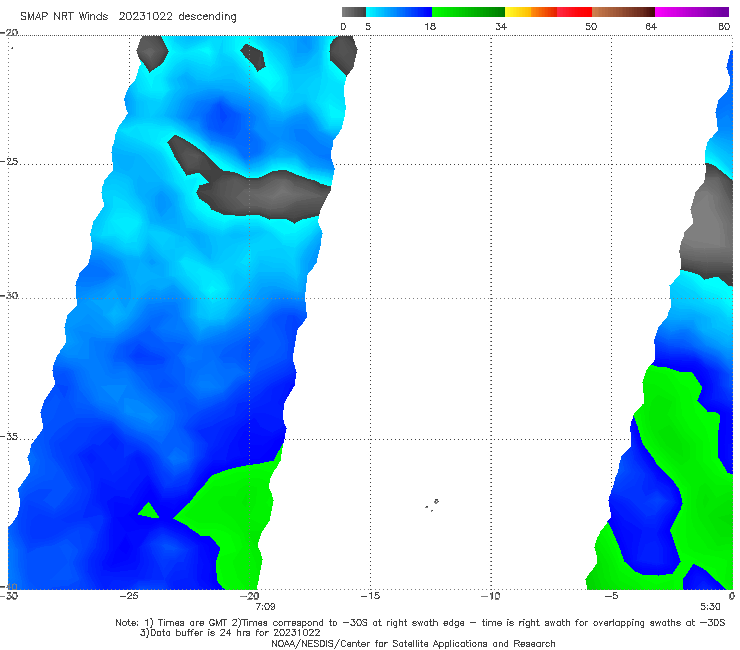The width and height of the screenshot is (740, 650).
Task: Click the magenta segment of the color bar
Action: pyautogui.click(x=692, y=12)
